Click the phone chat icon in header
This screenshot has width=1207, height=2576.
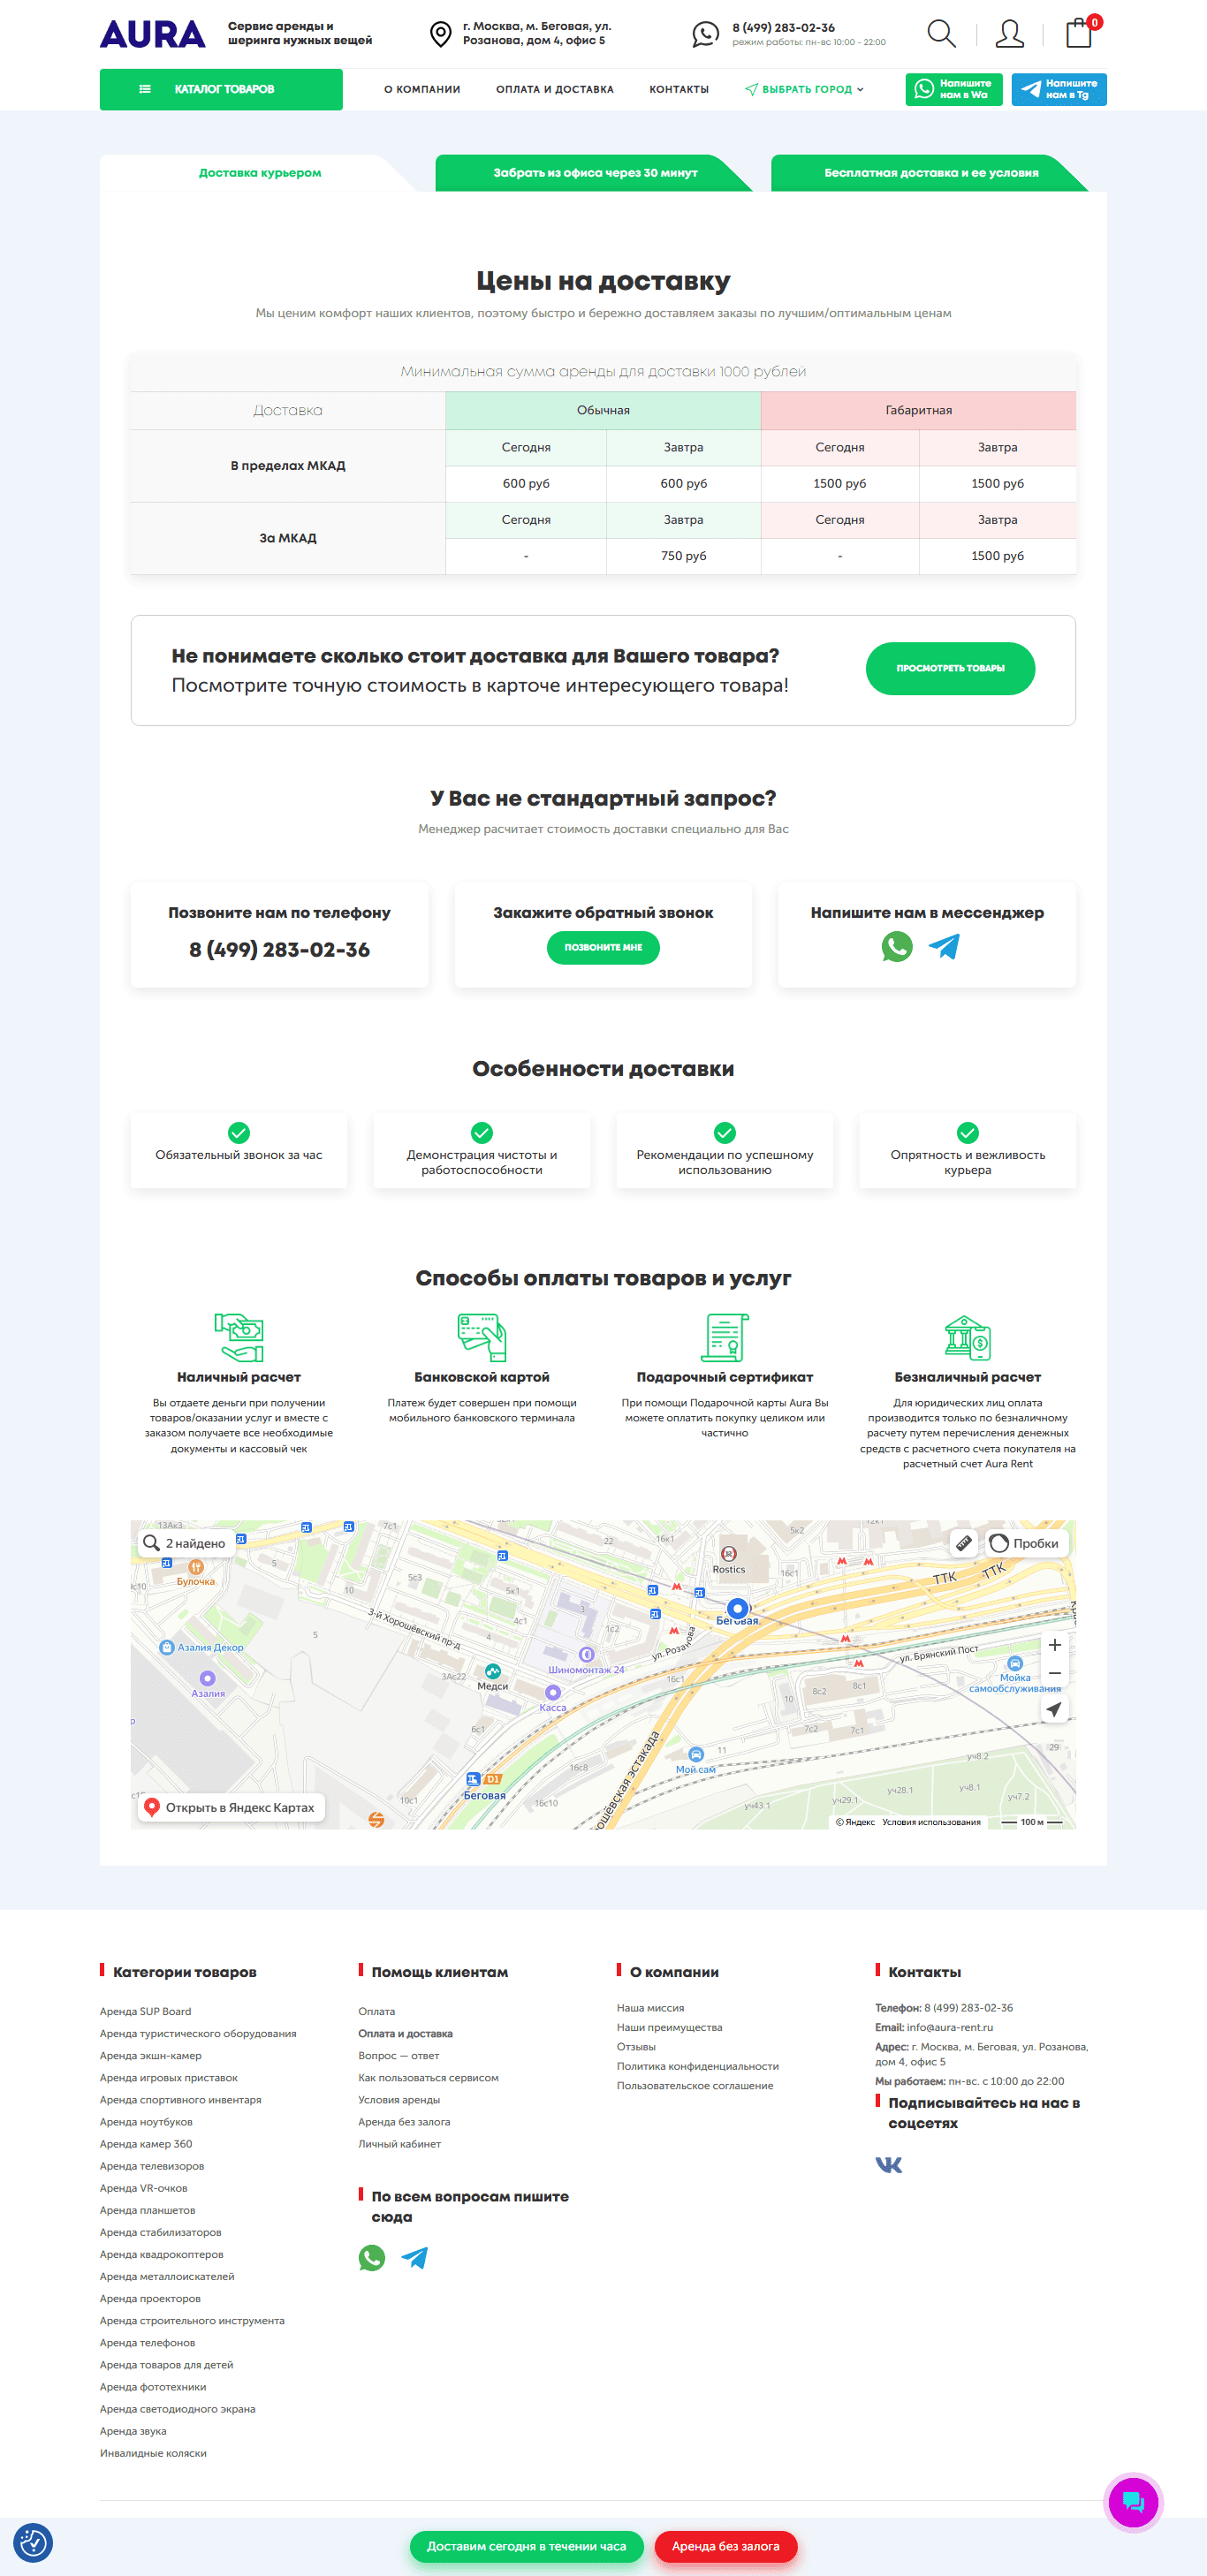[705, 34]
